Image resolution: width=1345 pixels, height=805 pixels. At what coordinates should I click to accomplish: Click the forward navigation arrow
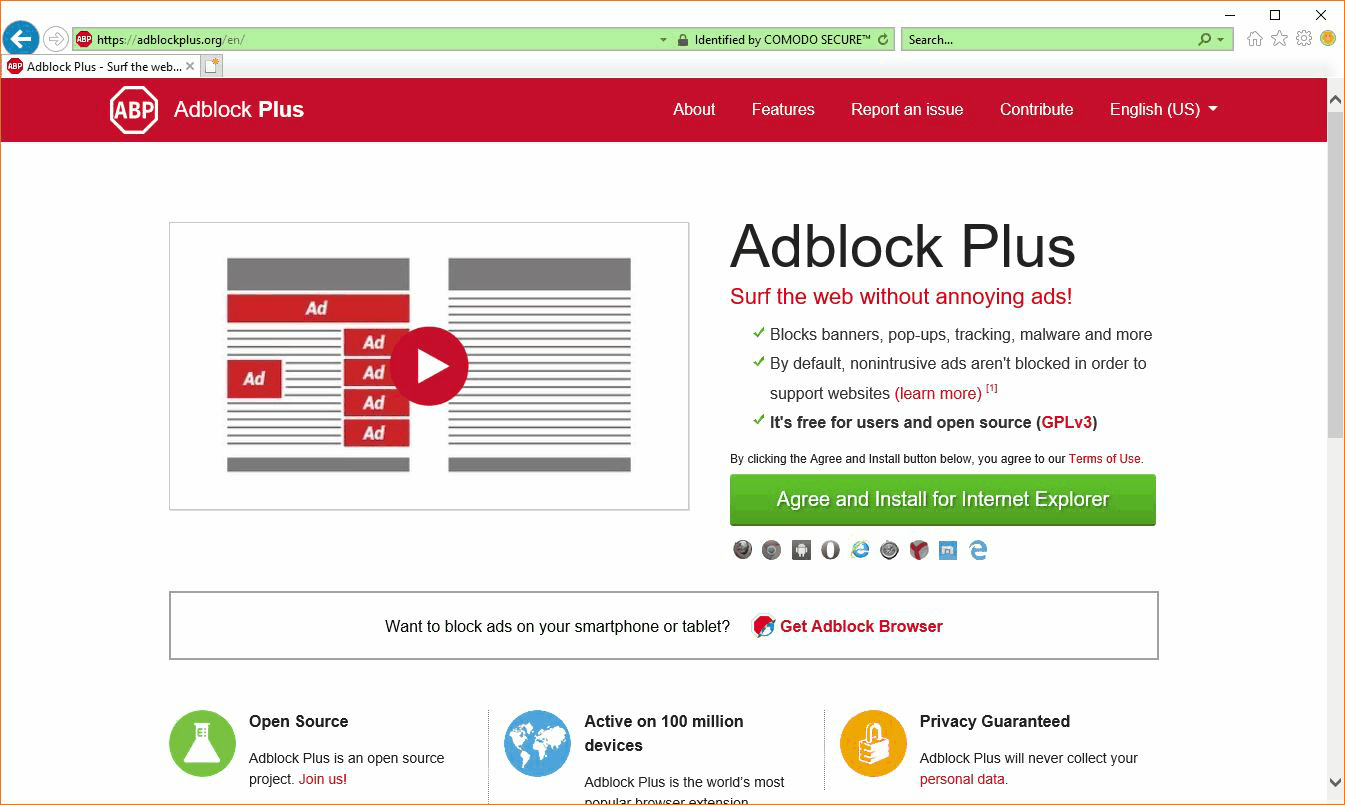(56, 39)
